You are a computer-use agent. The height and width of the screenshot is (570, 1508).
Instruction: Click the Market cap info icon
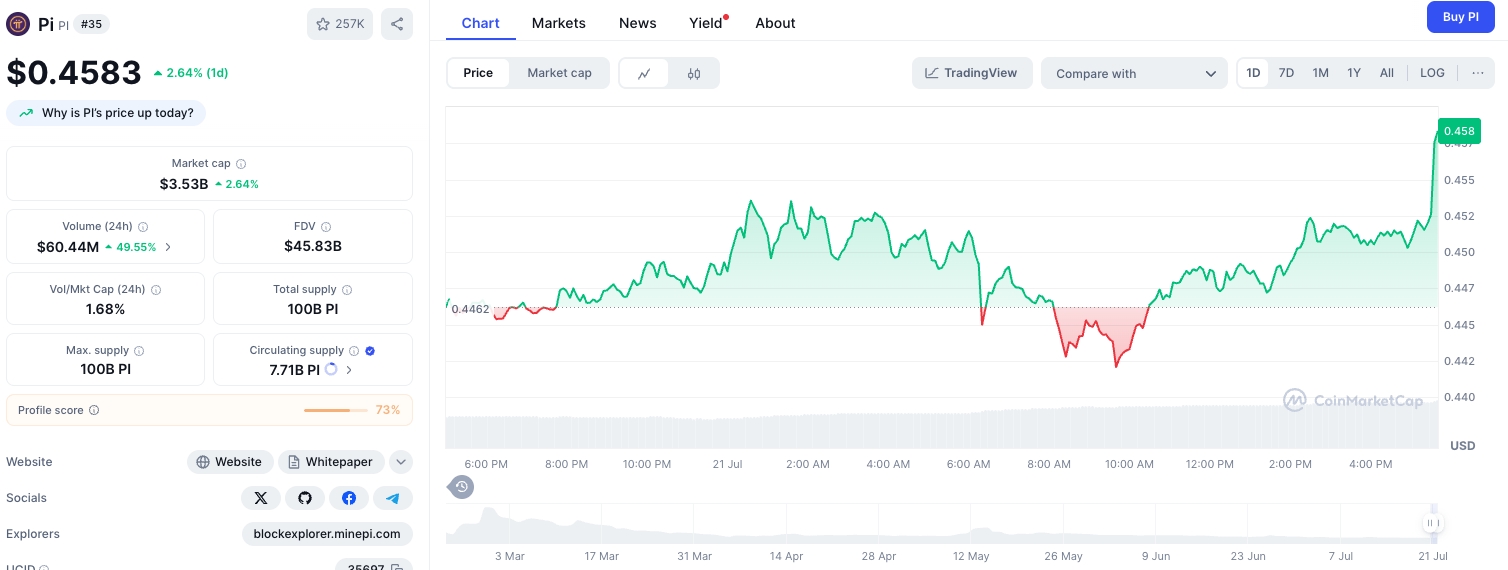[241, 164]
